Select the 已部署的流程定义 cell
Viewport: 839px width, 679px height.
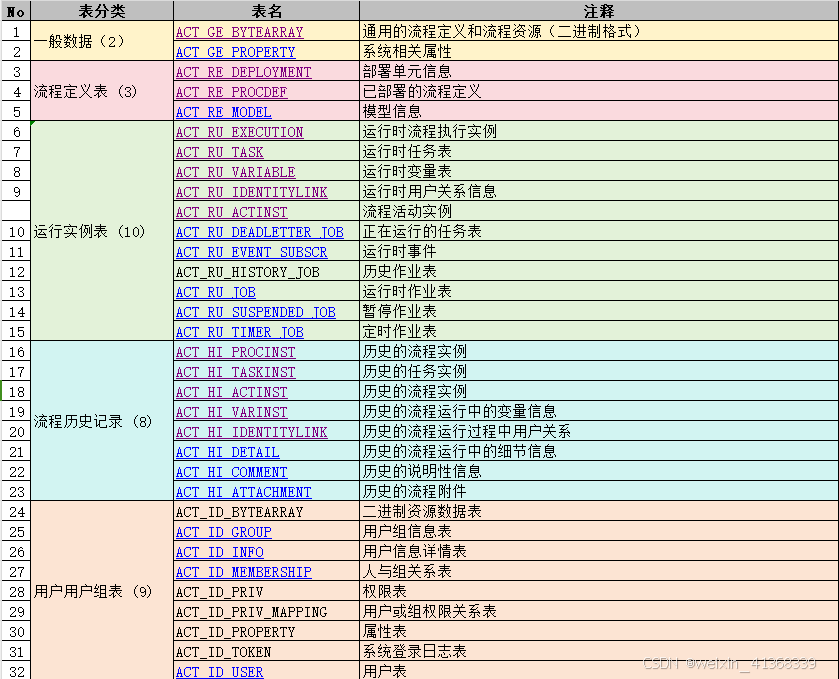[x=599, y=91]
